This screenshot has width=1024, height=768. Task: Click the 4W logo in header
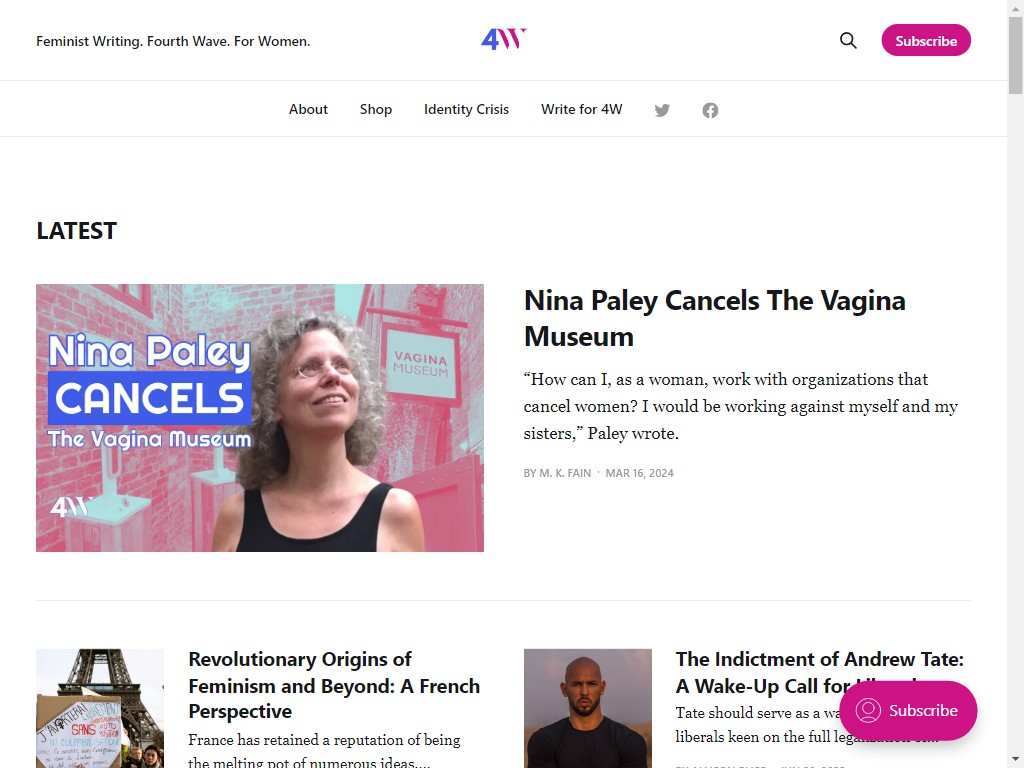tap(503, 40)
